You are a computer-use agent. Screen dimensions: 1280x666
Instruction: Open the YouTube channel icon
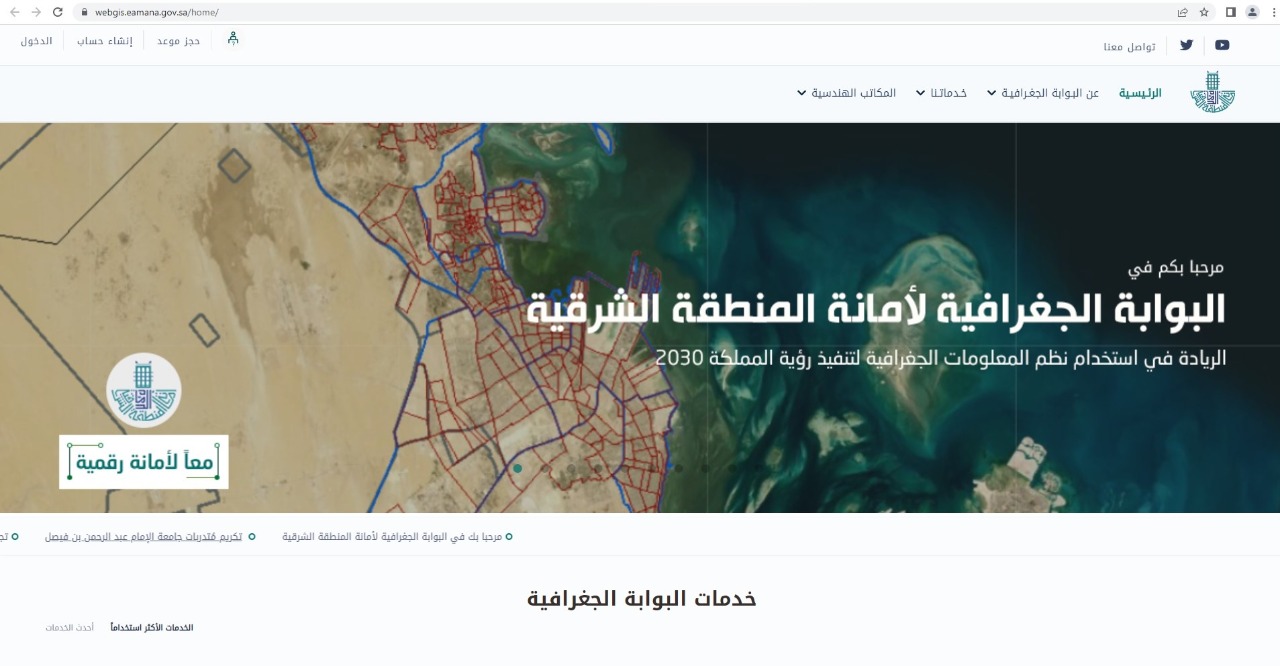1222,45
